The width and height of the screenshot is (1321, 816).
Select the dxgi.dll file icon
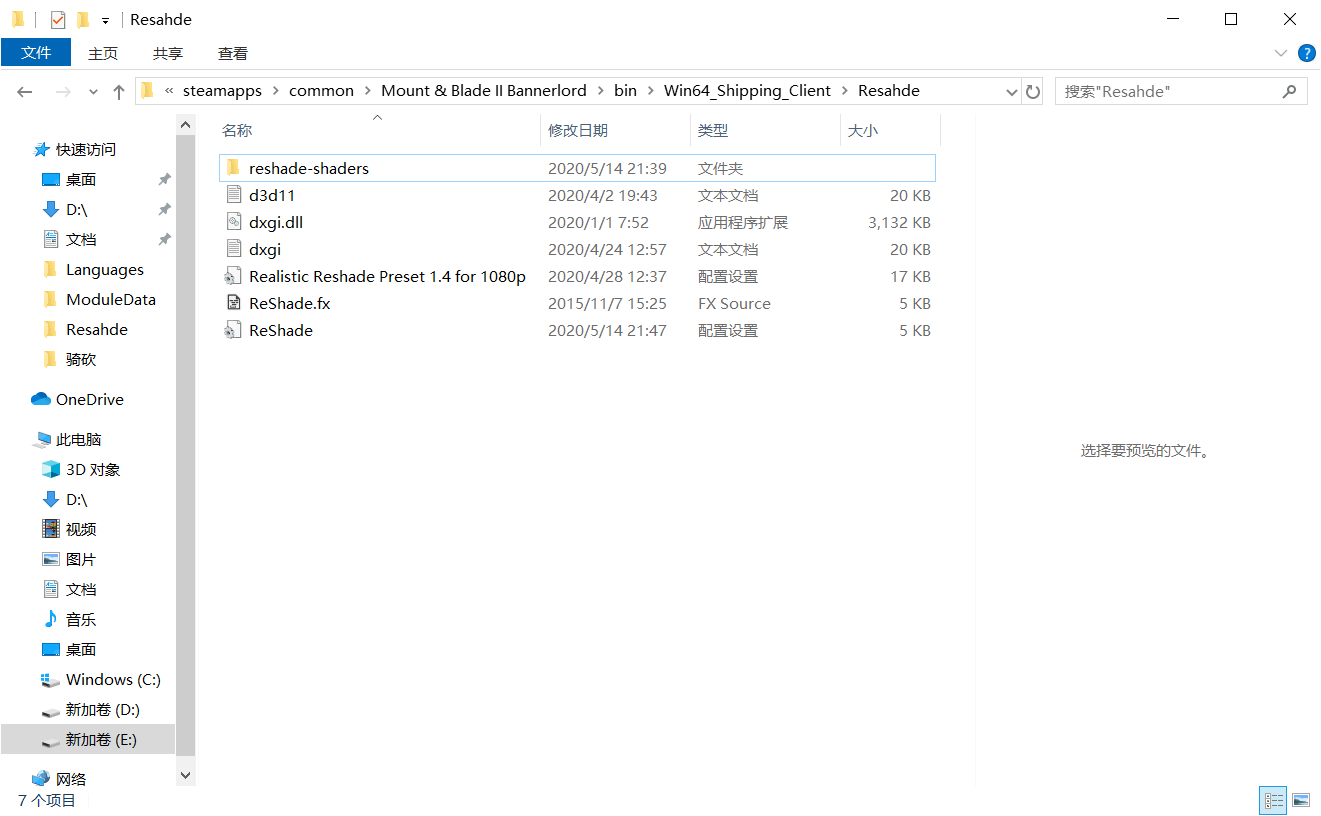pyautogui.click(x=233, y=222)
